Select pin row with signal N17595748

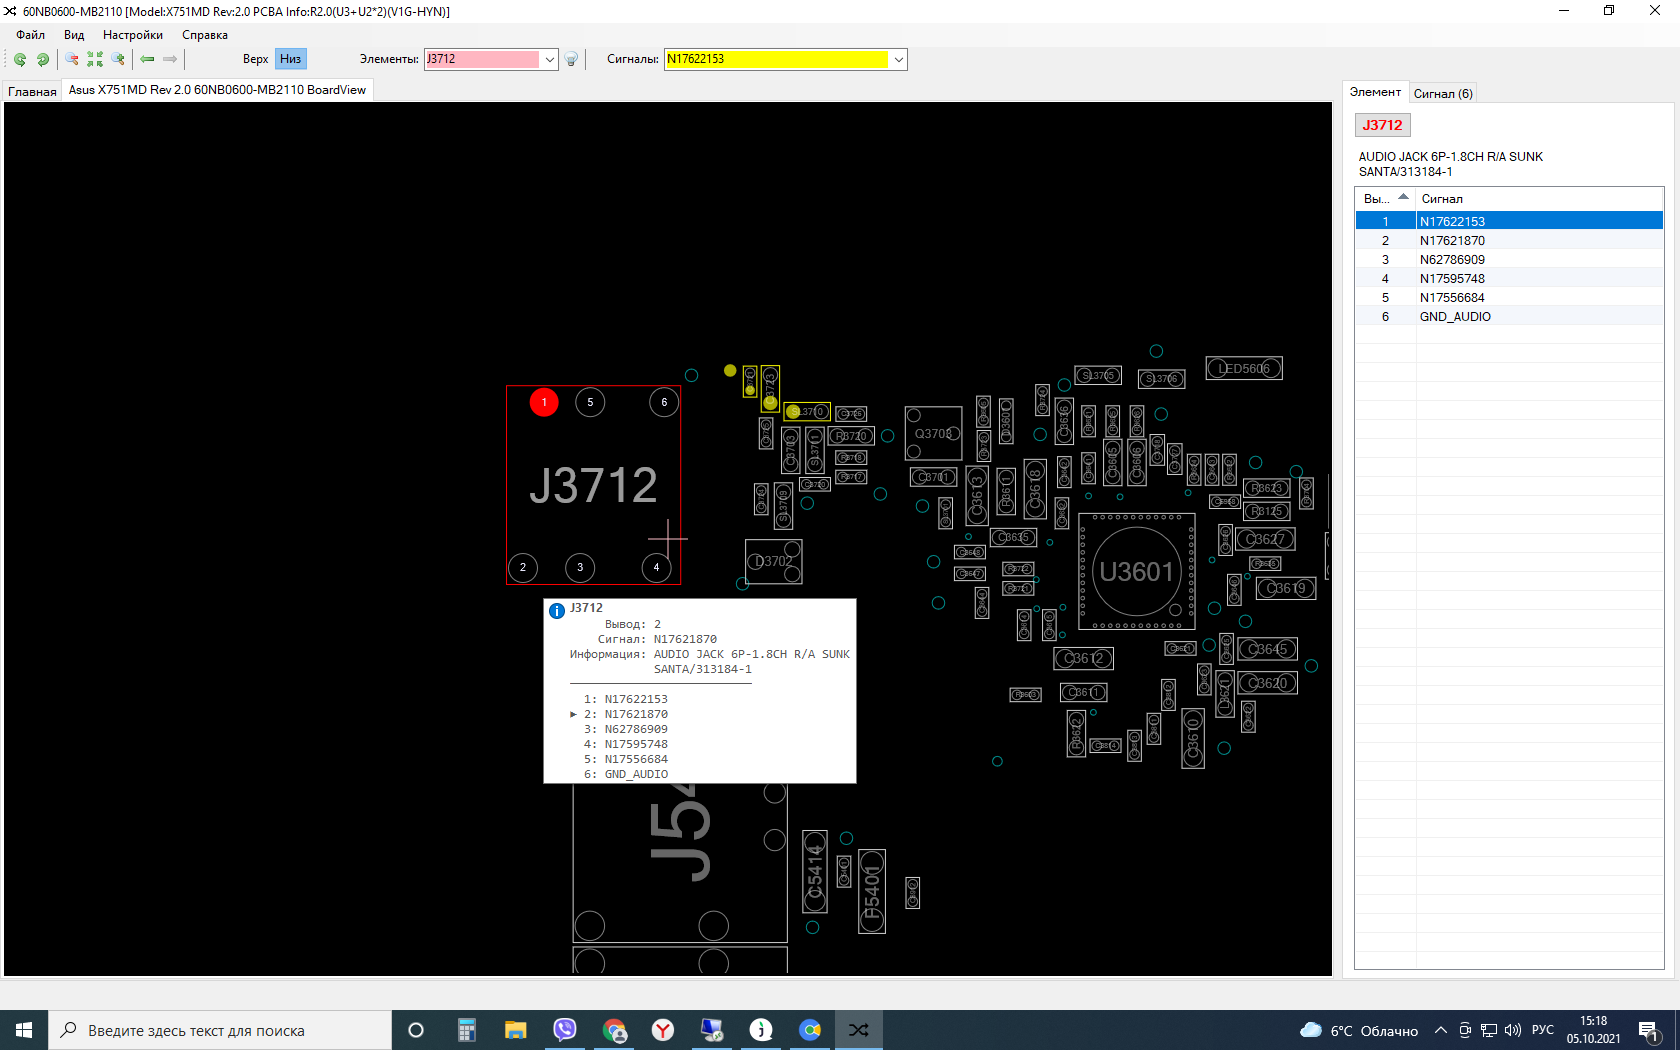[1509, 279]
